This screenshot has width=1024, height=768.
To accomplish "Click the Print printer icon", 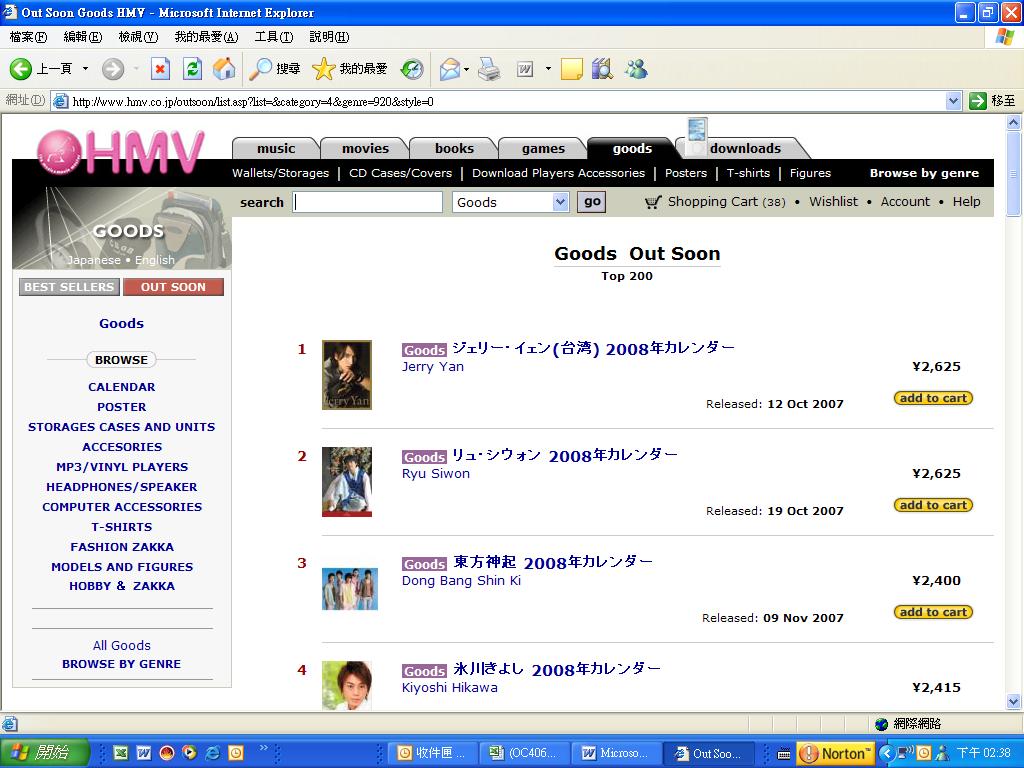I will (x=488, y=69).
